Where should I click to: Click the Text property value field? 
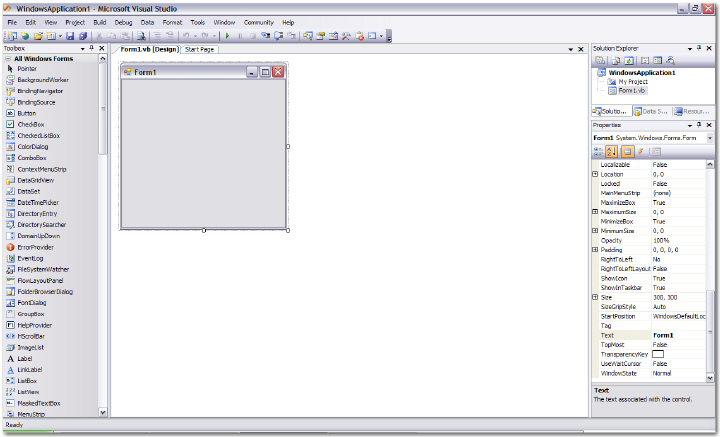tap(678, 335)
